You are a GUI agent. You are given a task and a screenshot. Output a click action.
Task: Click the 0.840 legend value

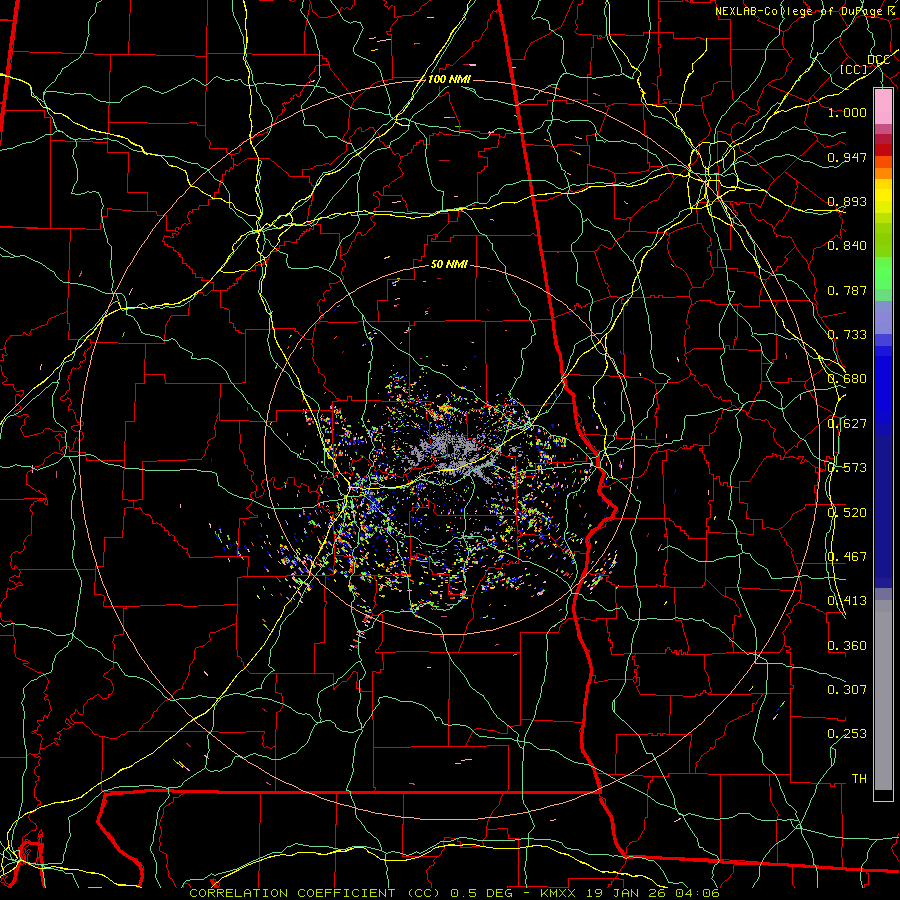pyautogui.click(x=847, y=246)
